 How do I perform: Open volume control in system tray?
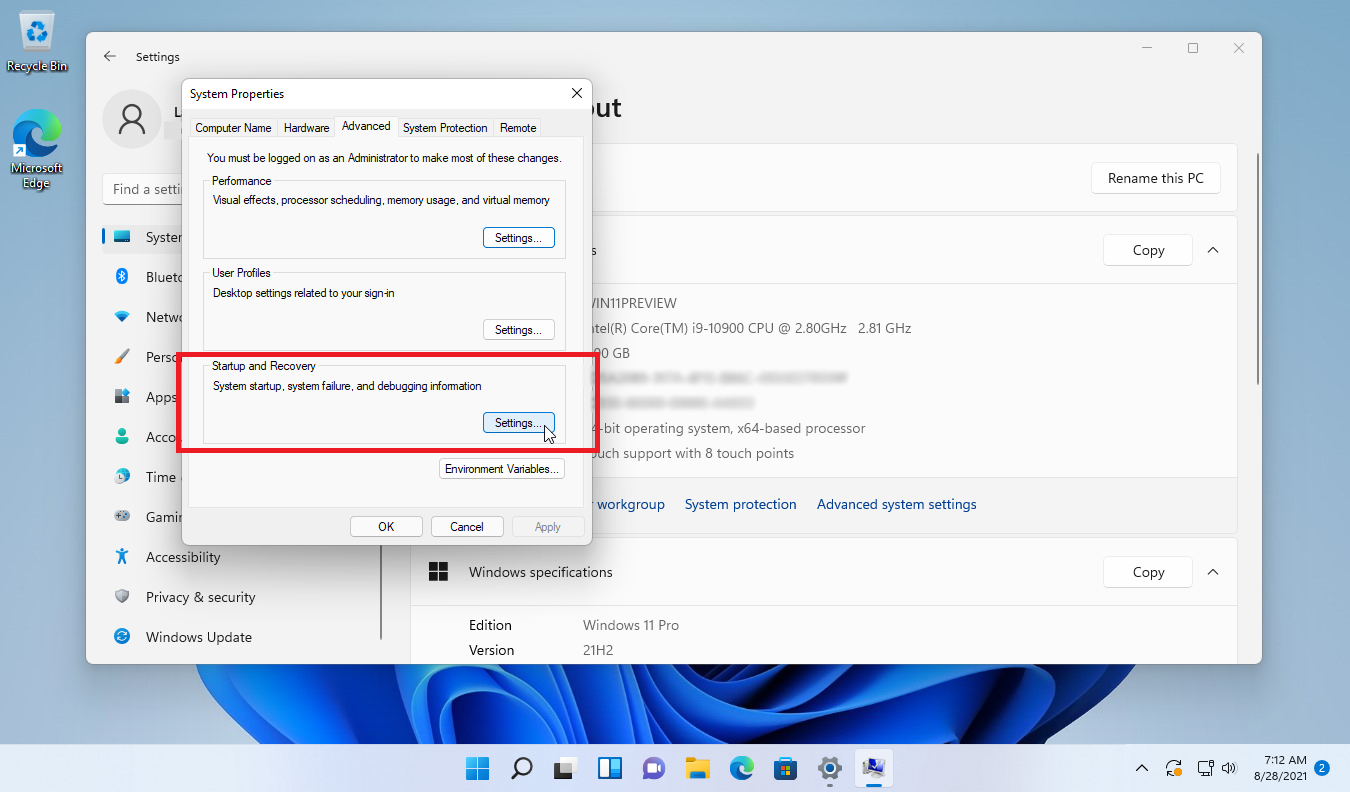click(1228, 768)
